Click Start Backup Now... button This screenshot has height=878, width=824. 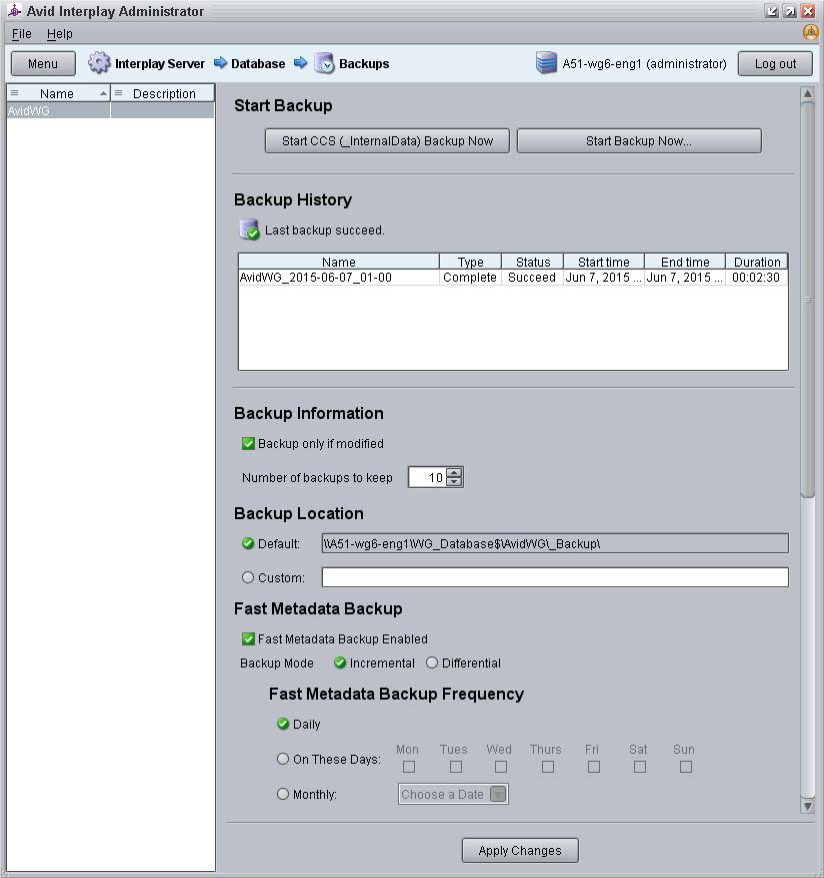pos(639,141)
